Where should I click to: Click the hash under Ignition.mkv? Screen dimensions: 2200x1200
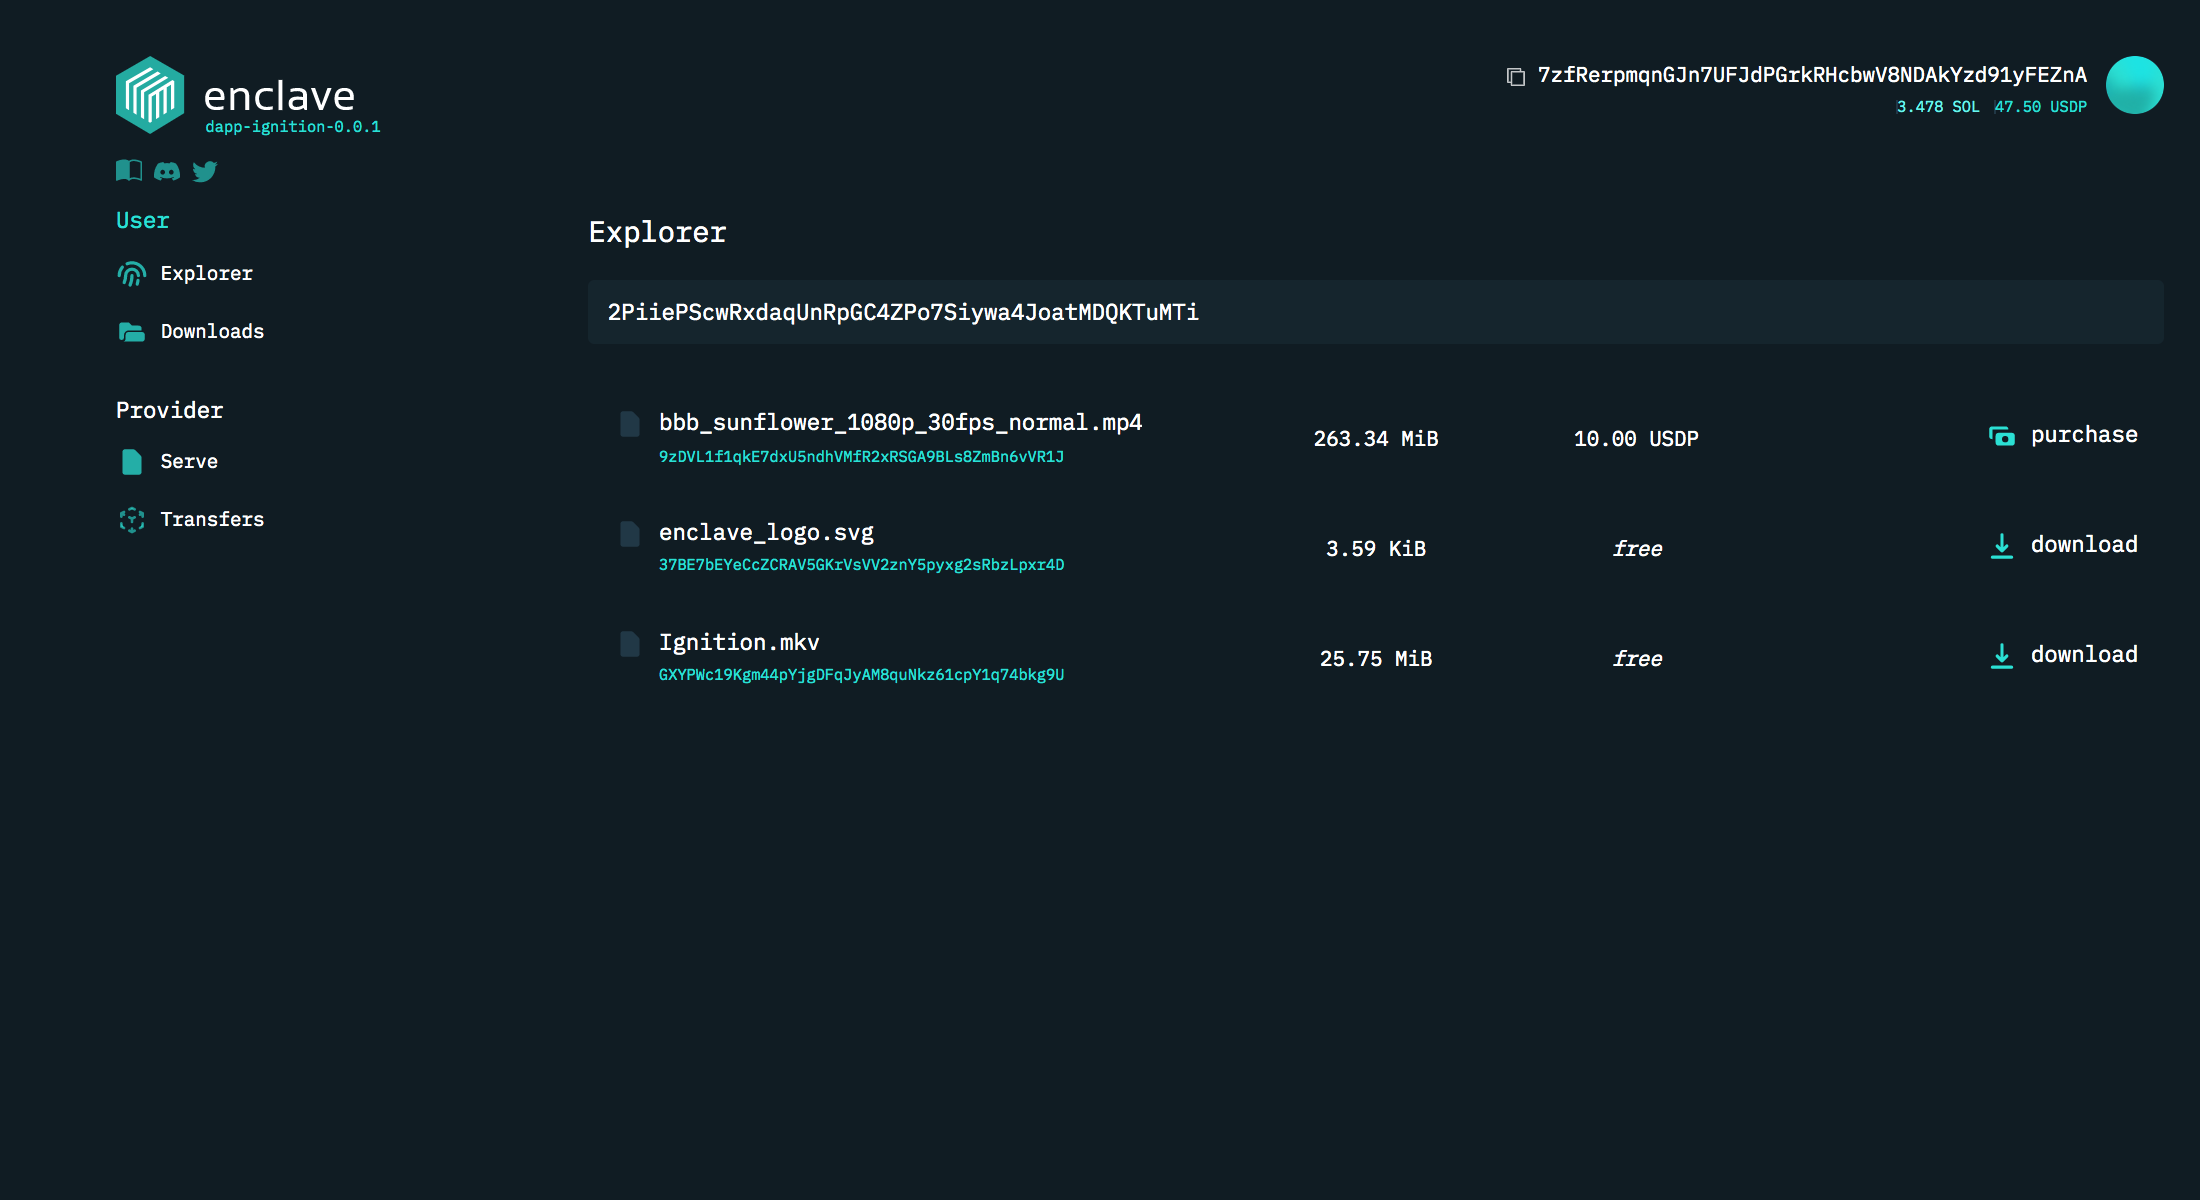click(861, 675)
